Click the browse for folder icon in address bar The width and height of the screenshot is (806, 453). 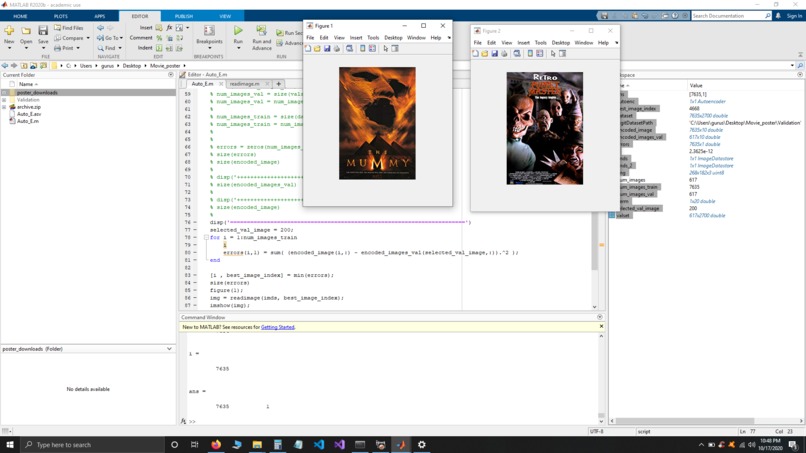tap(43, 66)
